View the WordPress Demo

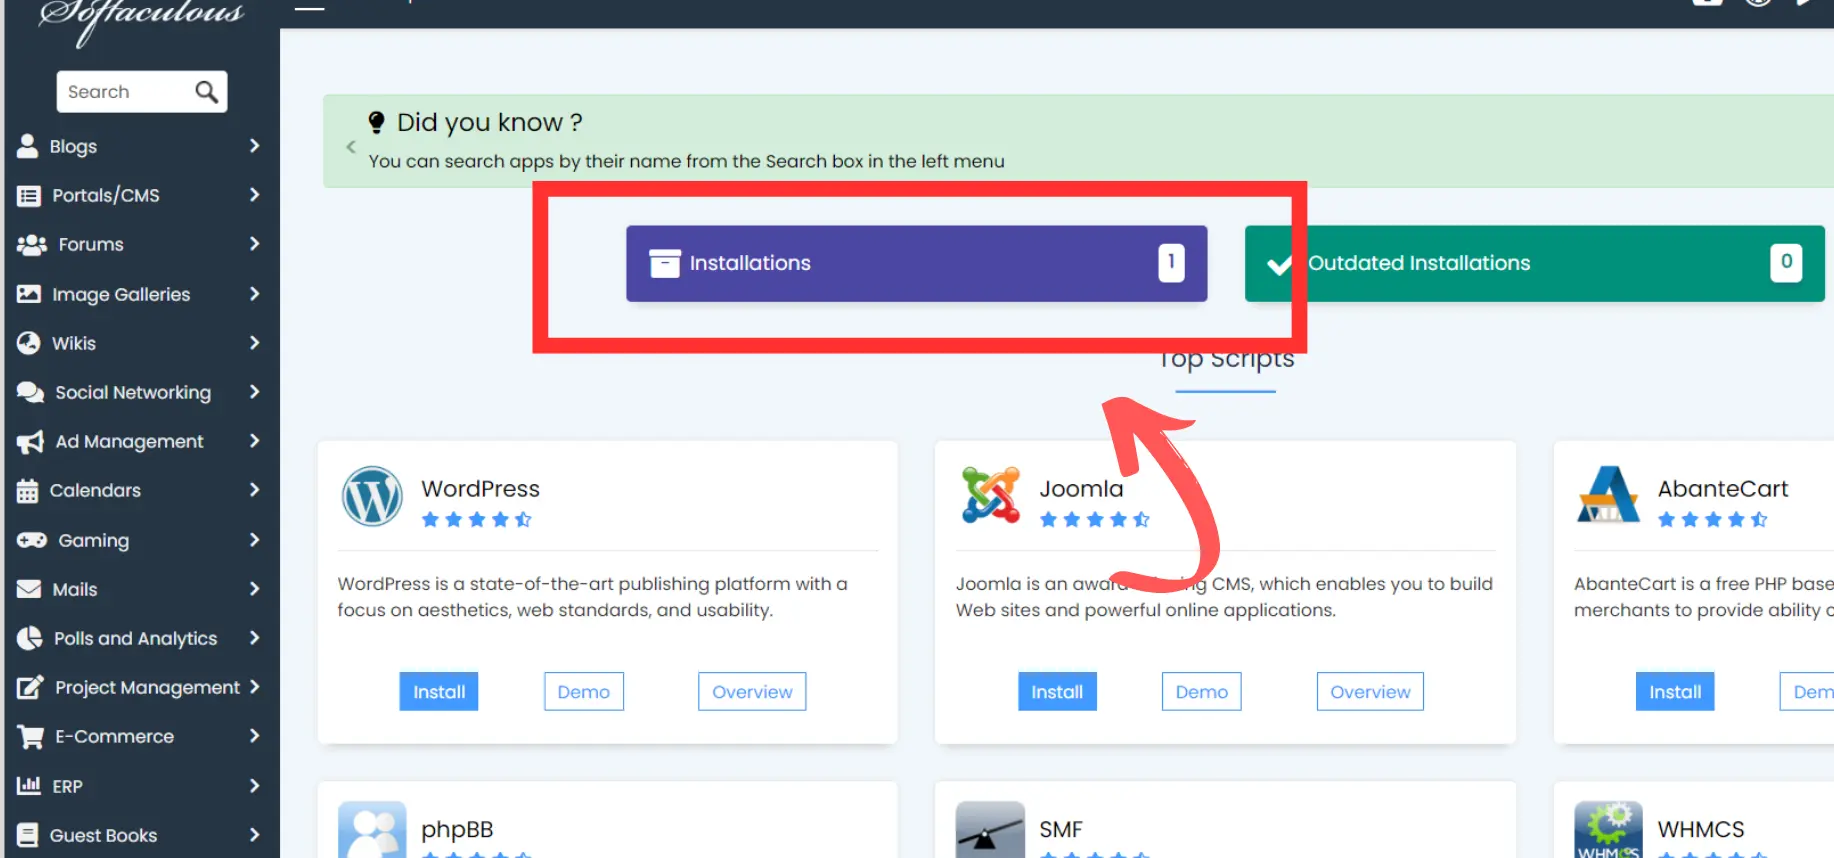(x=584, y=692)
